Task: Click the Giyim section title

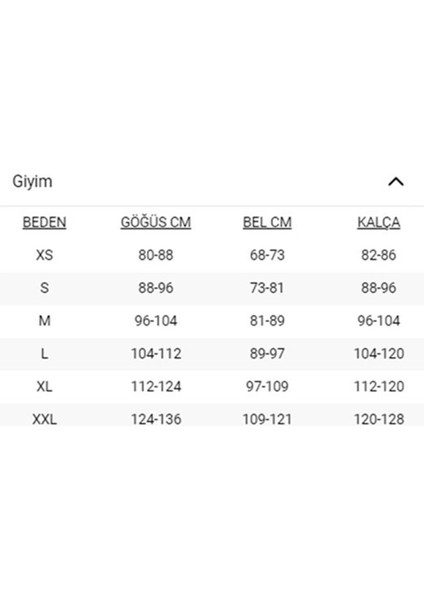Action: point(33,181)
